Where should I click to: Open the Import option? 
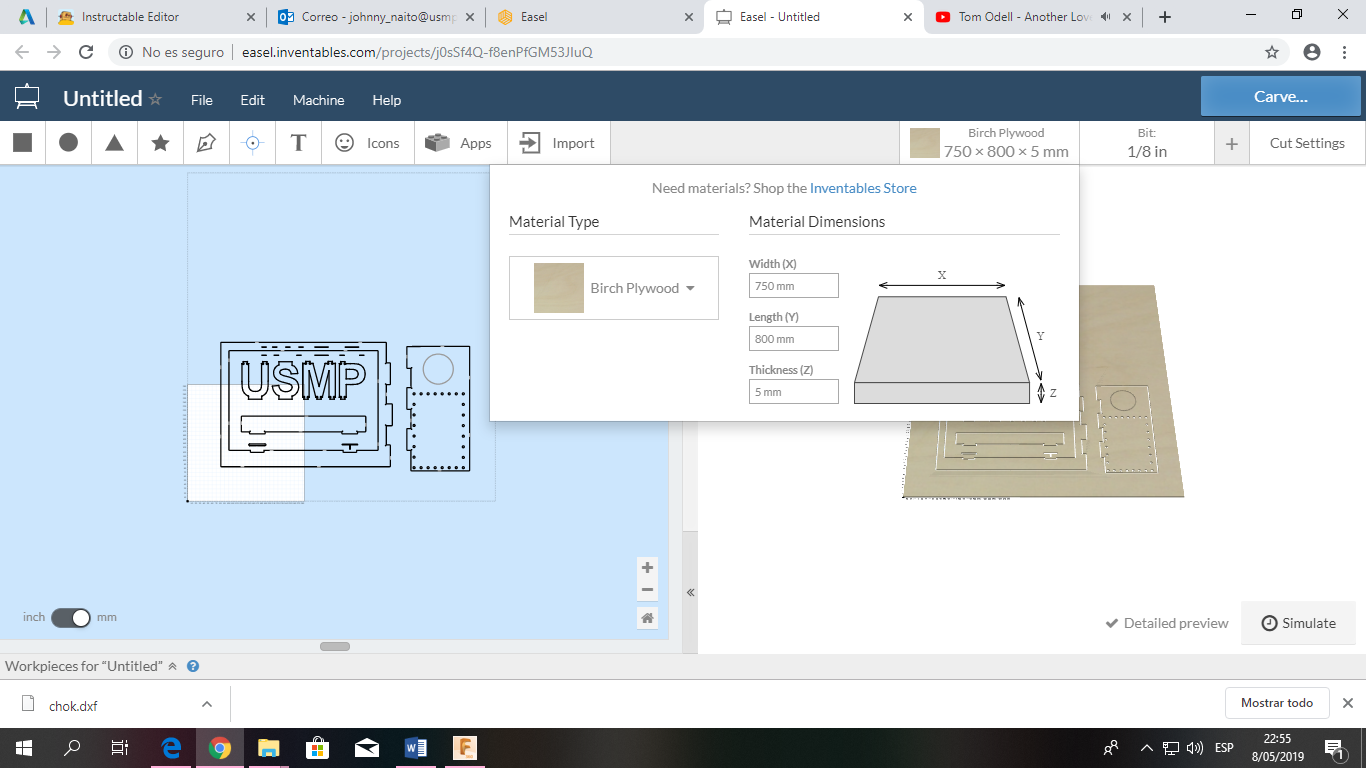[x=558, y=143]
